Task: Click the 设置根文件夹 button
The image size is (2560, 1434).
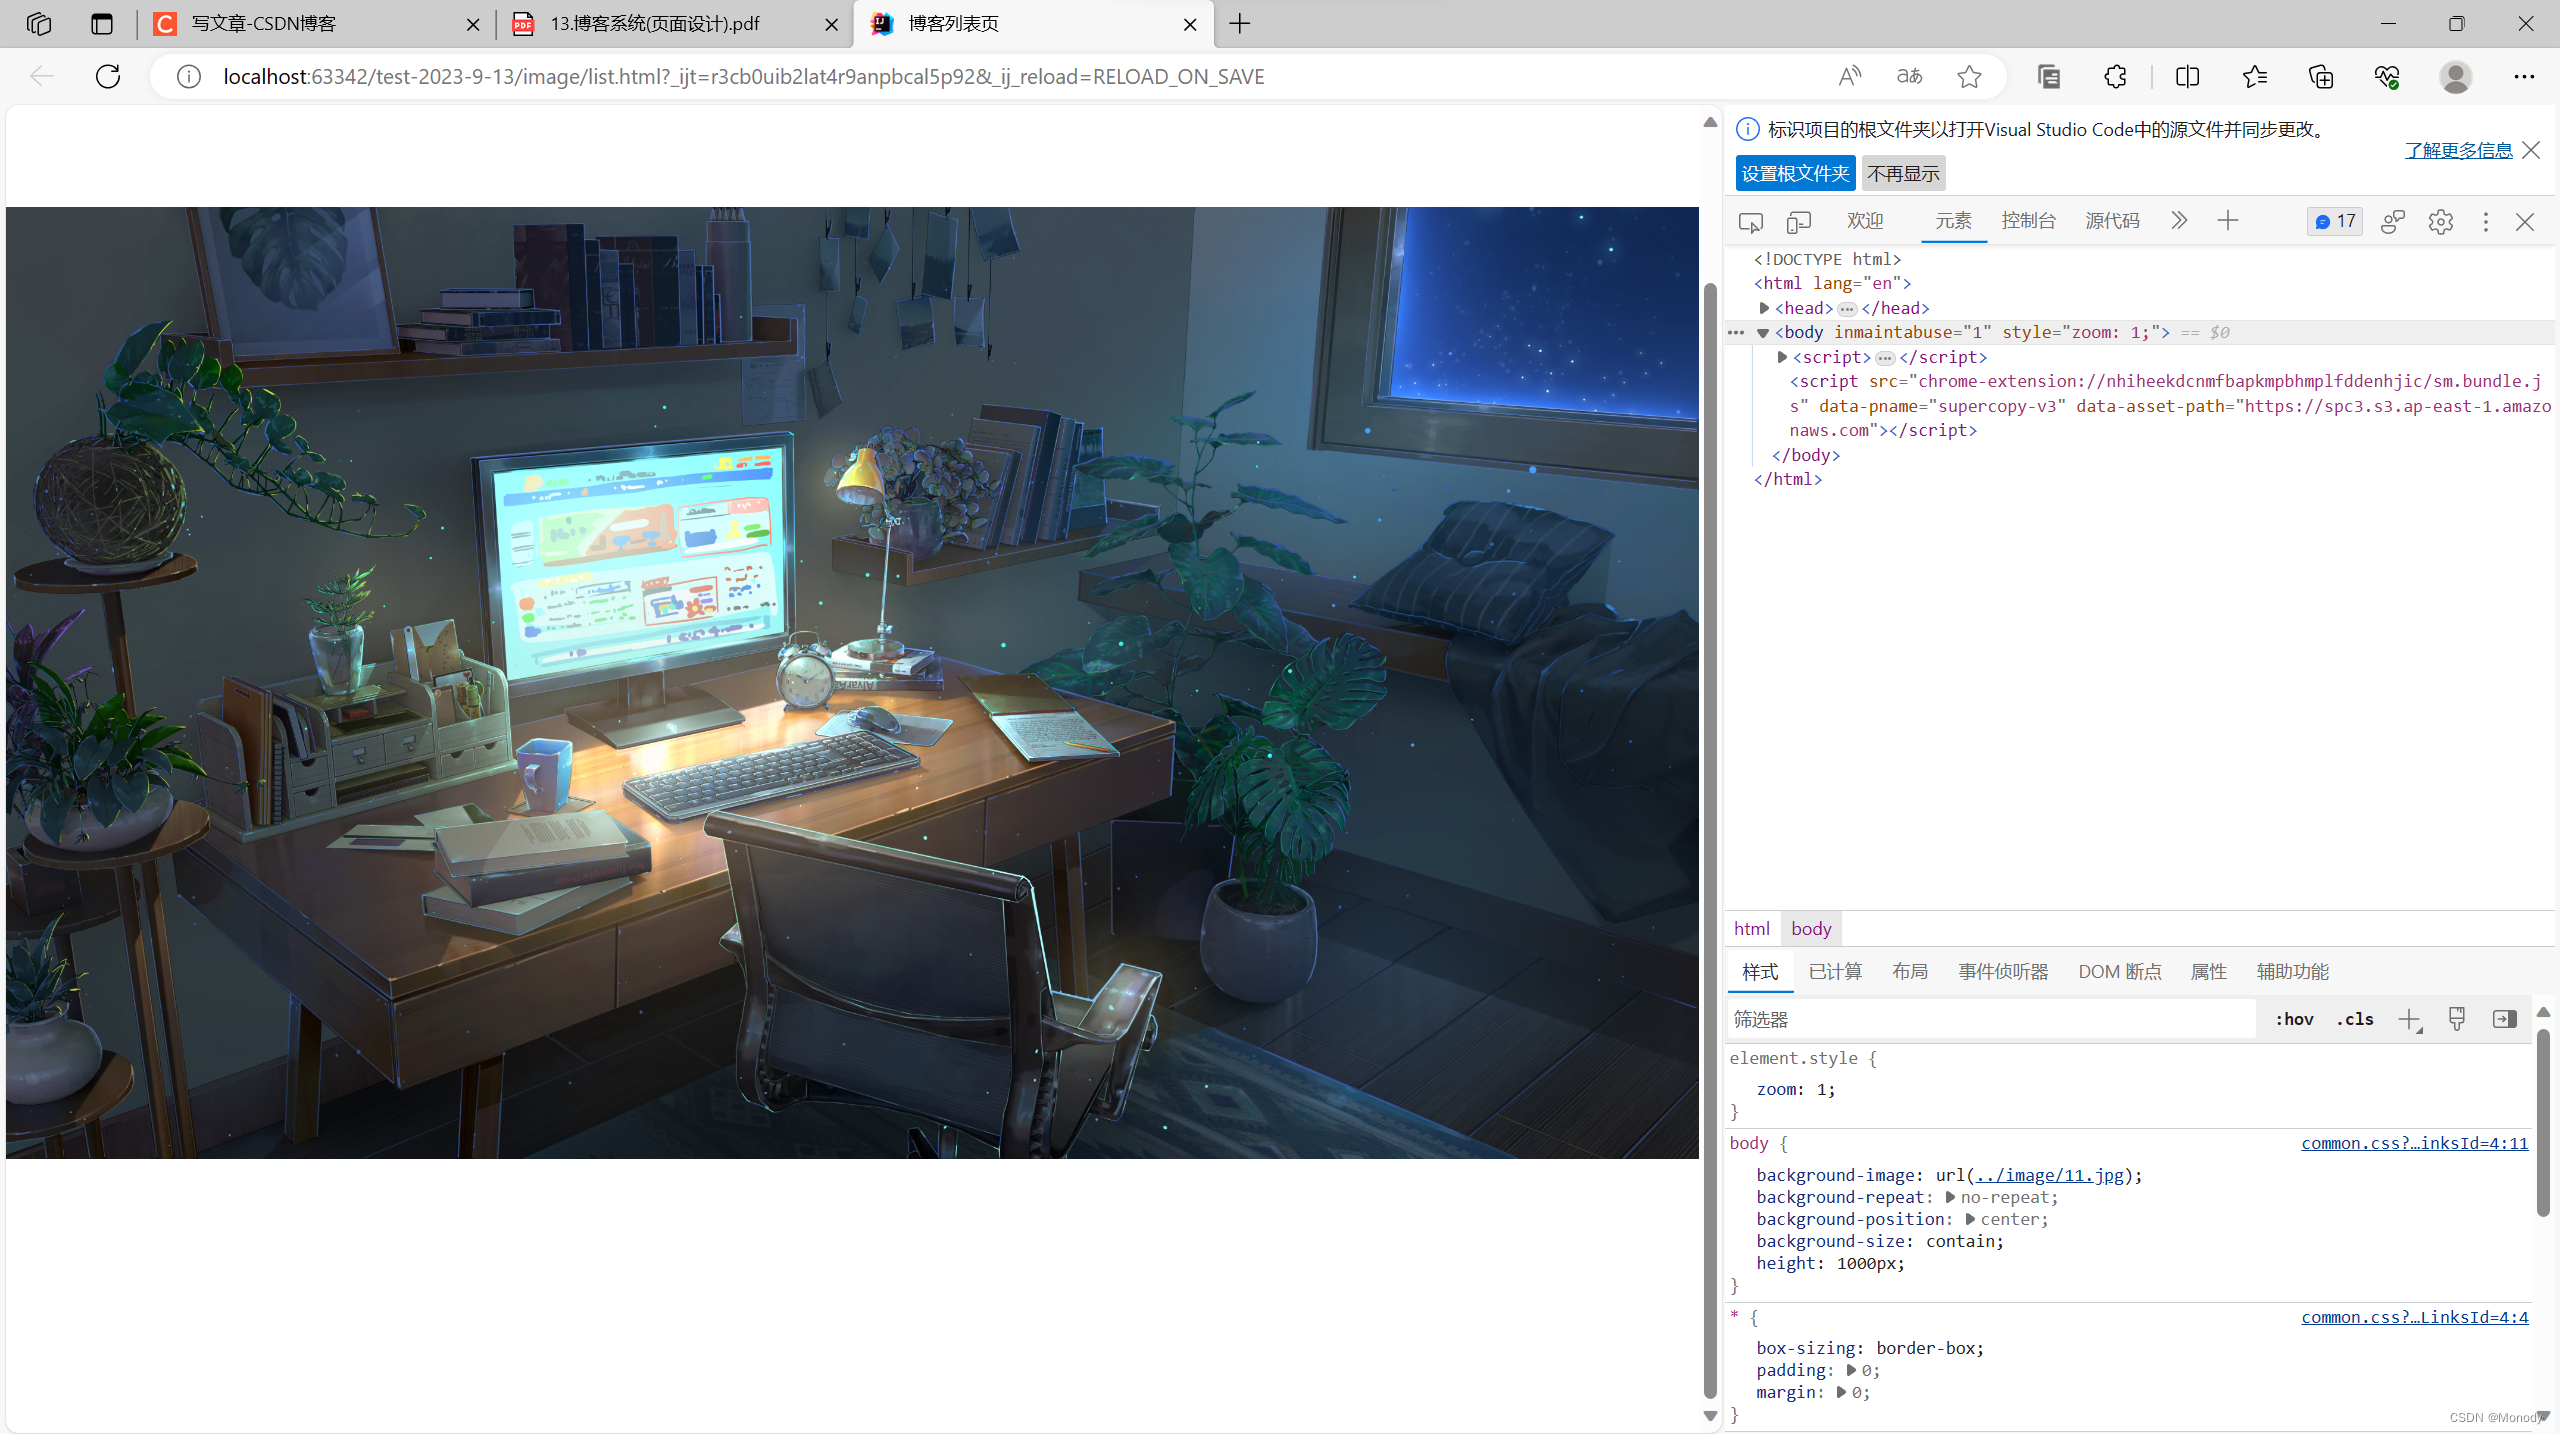Action: (1795, 174)
